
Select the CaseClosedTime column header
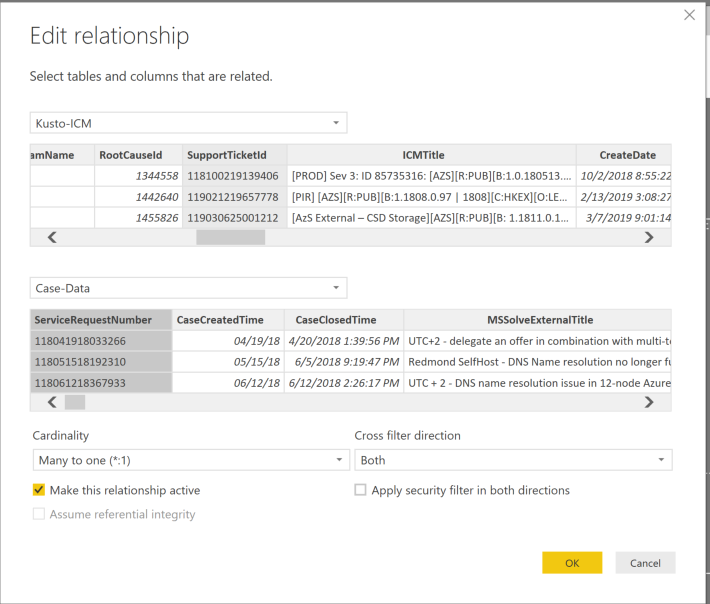[x=344, y=320]
